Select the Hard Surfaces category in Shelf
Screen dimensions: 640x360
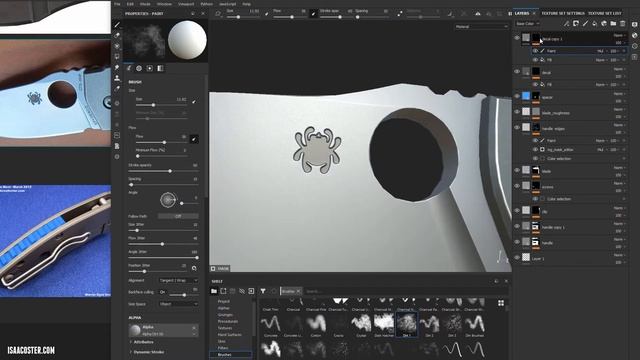229,335
